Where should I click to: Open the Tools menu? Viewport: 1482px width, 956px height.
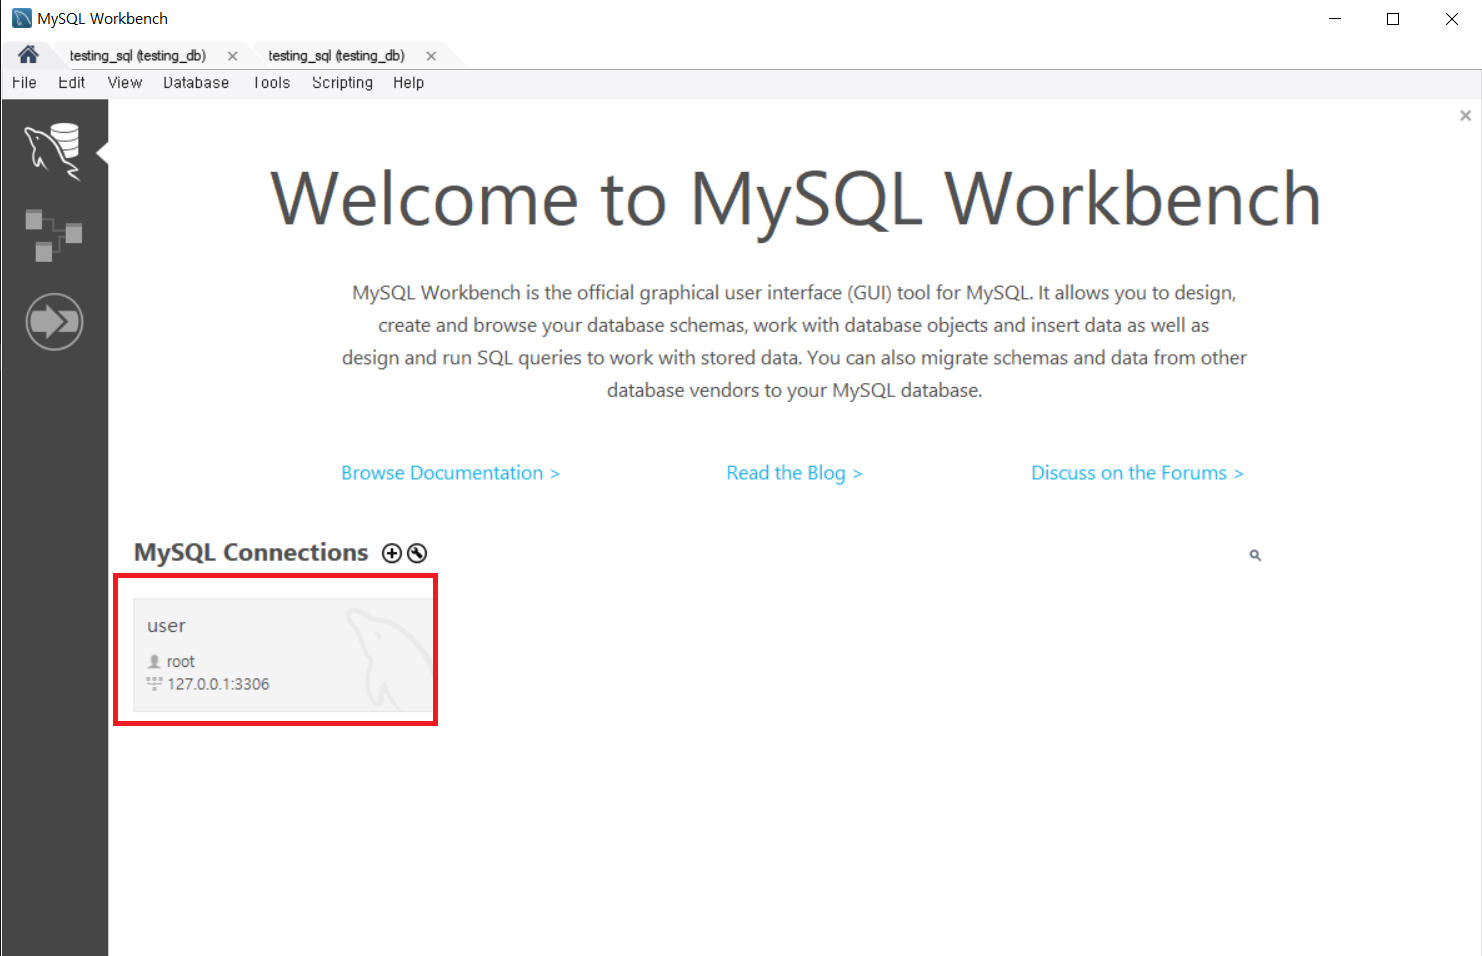coord(271,83)
